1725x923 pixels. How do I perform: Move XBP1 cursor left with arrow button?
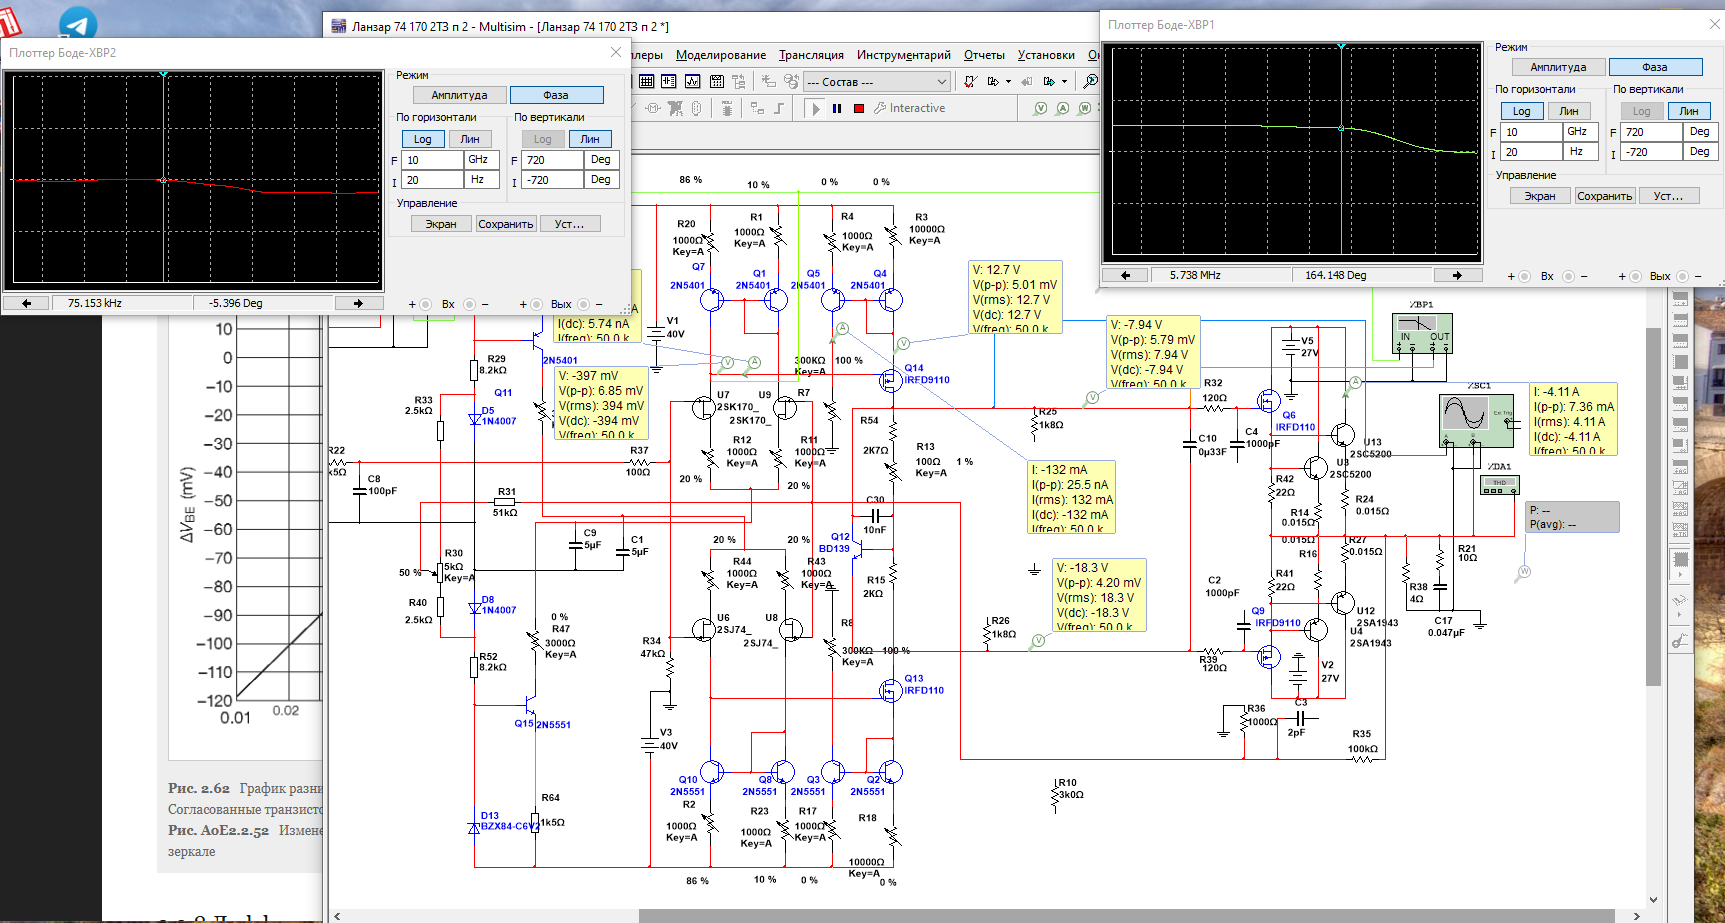pyautogui.click(x=1125, y=275)
